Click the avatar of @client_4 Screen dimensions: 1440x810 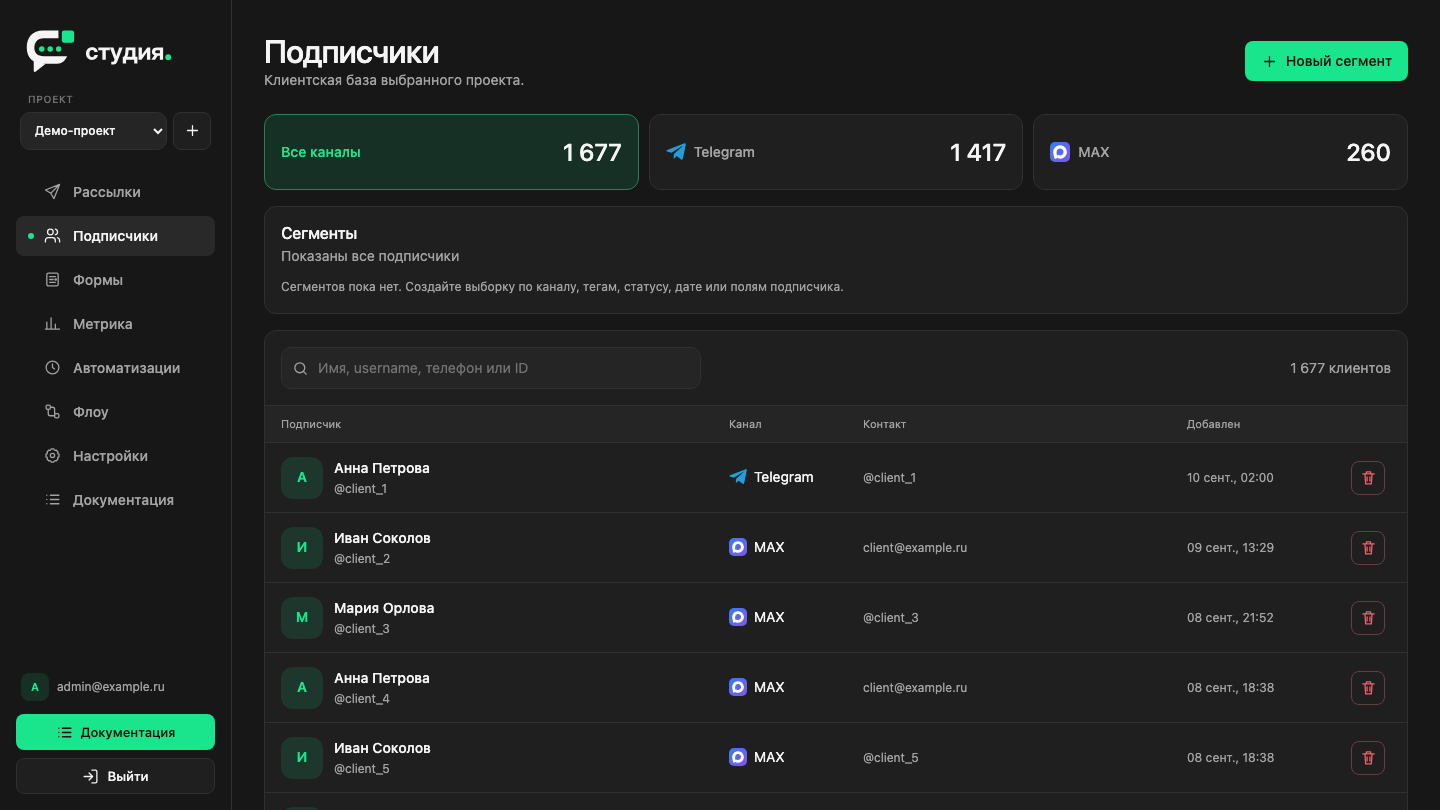(x=302, y=688)
